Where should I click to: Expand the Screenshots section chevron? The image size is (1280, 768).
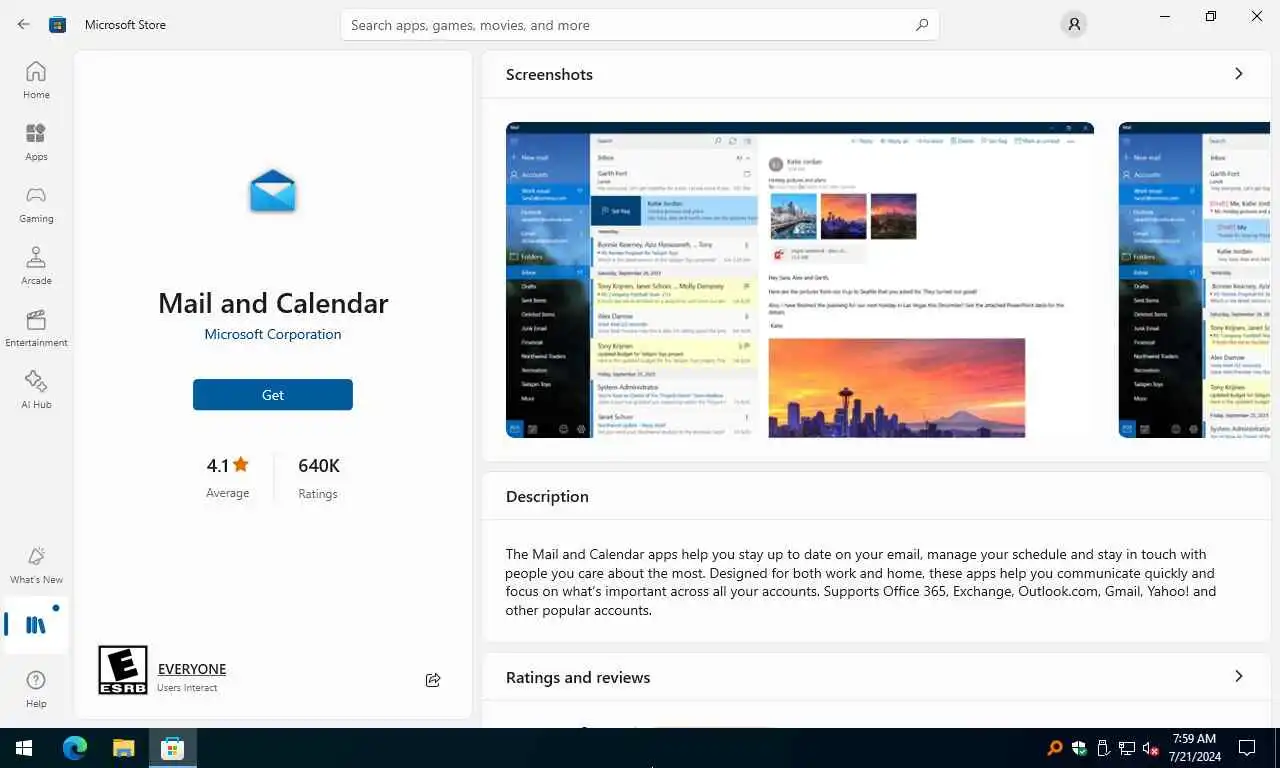point(1238,74)
